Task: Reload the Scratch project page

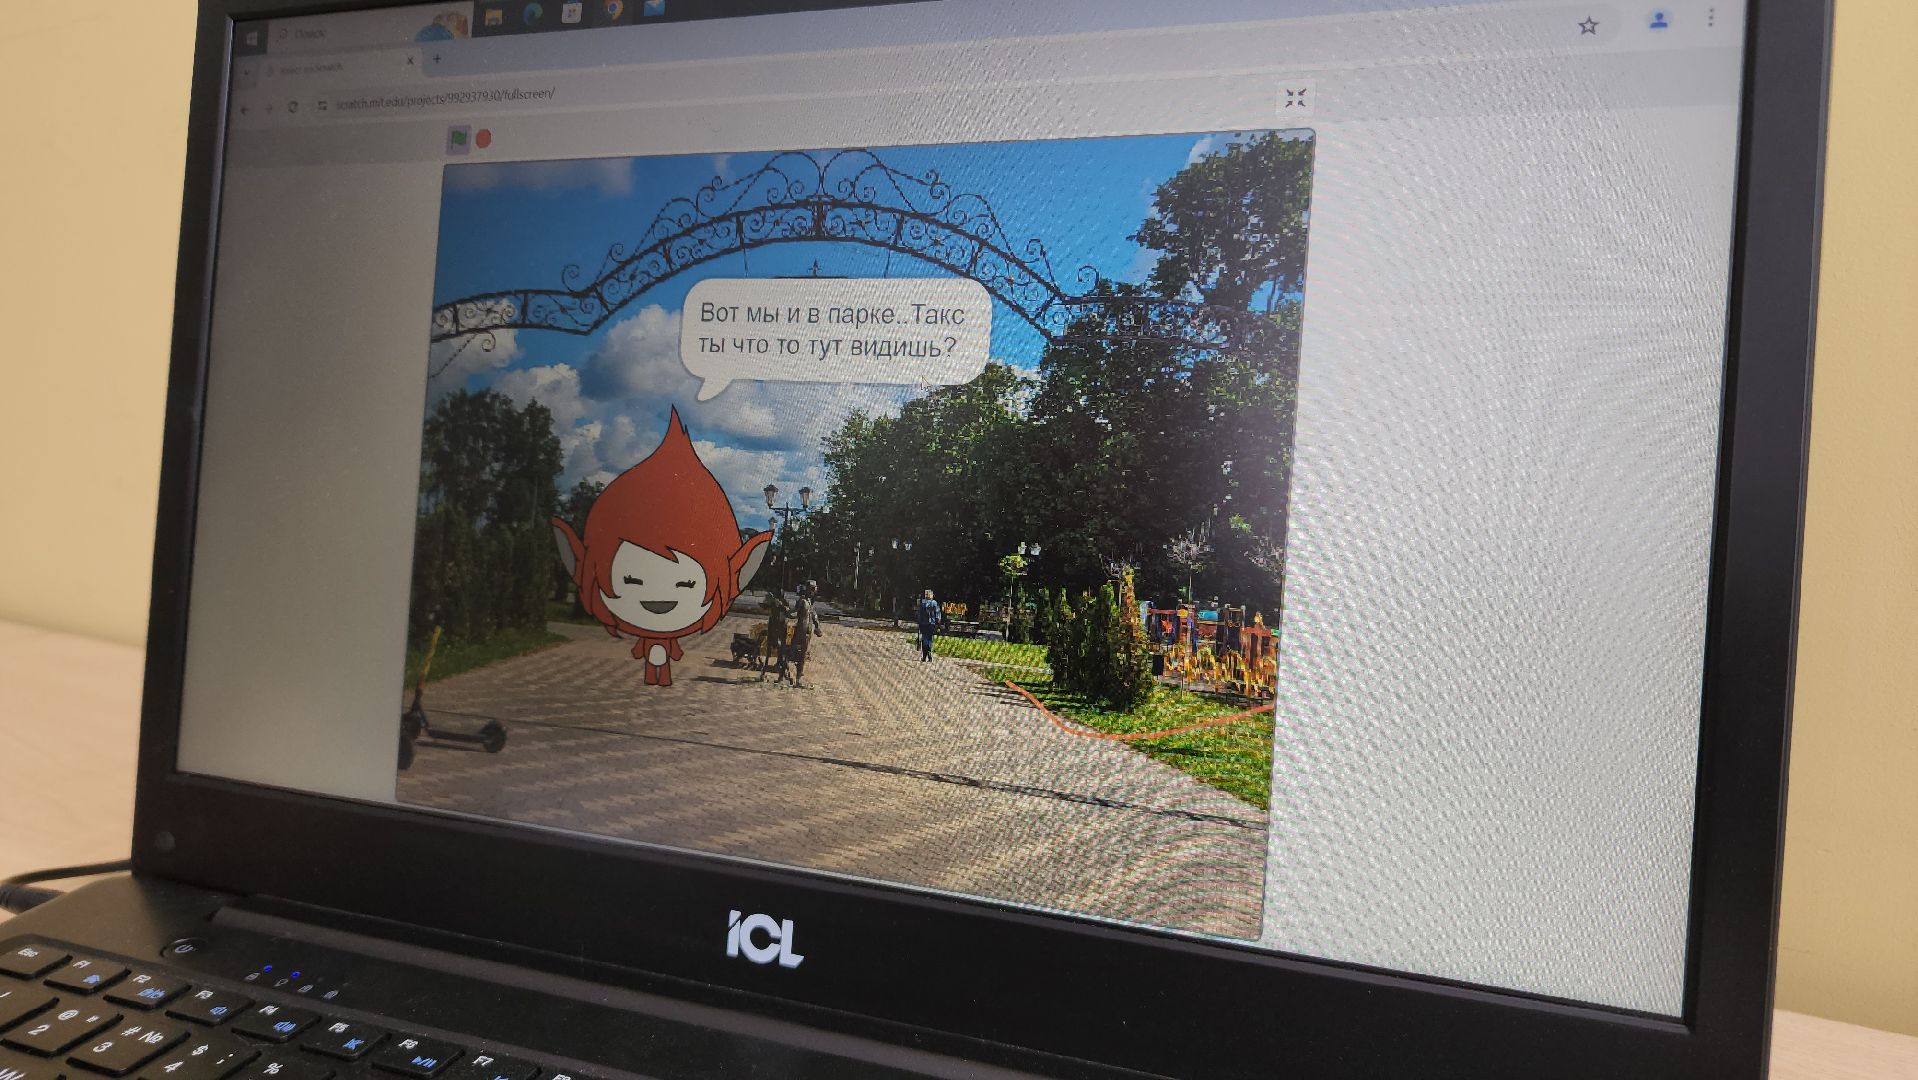Action: point(293,106)
